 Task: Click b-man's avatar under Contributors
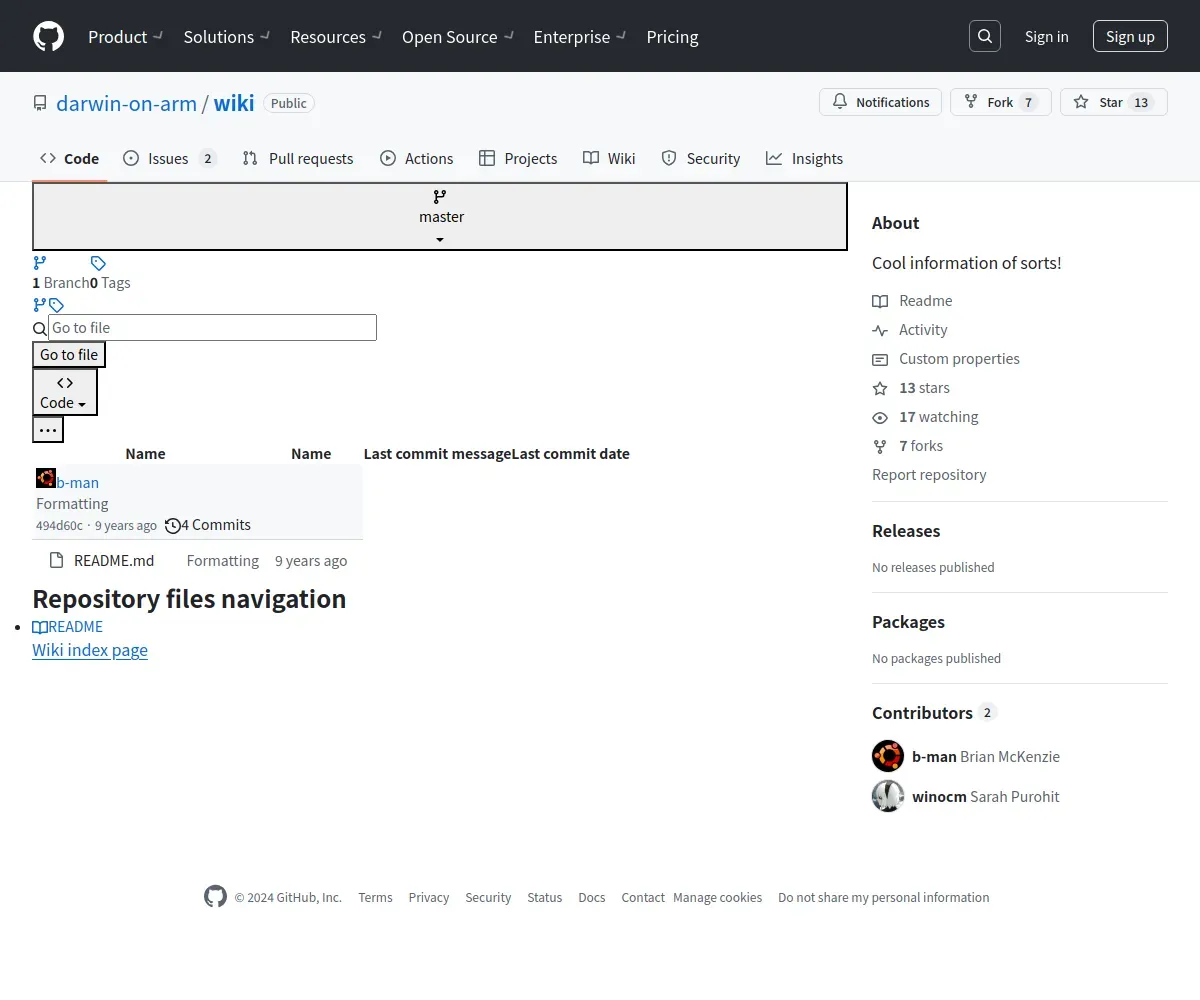[888, 756]
